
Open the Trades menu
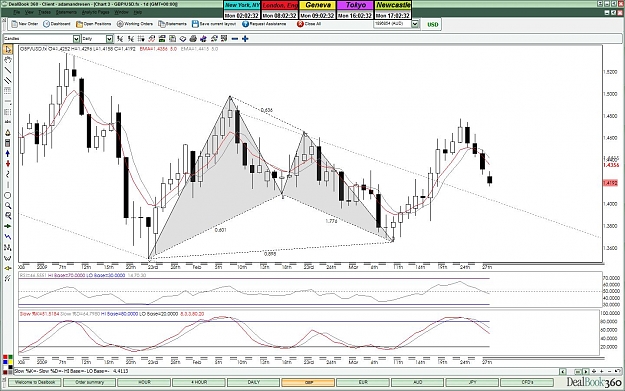pos(44,12)
